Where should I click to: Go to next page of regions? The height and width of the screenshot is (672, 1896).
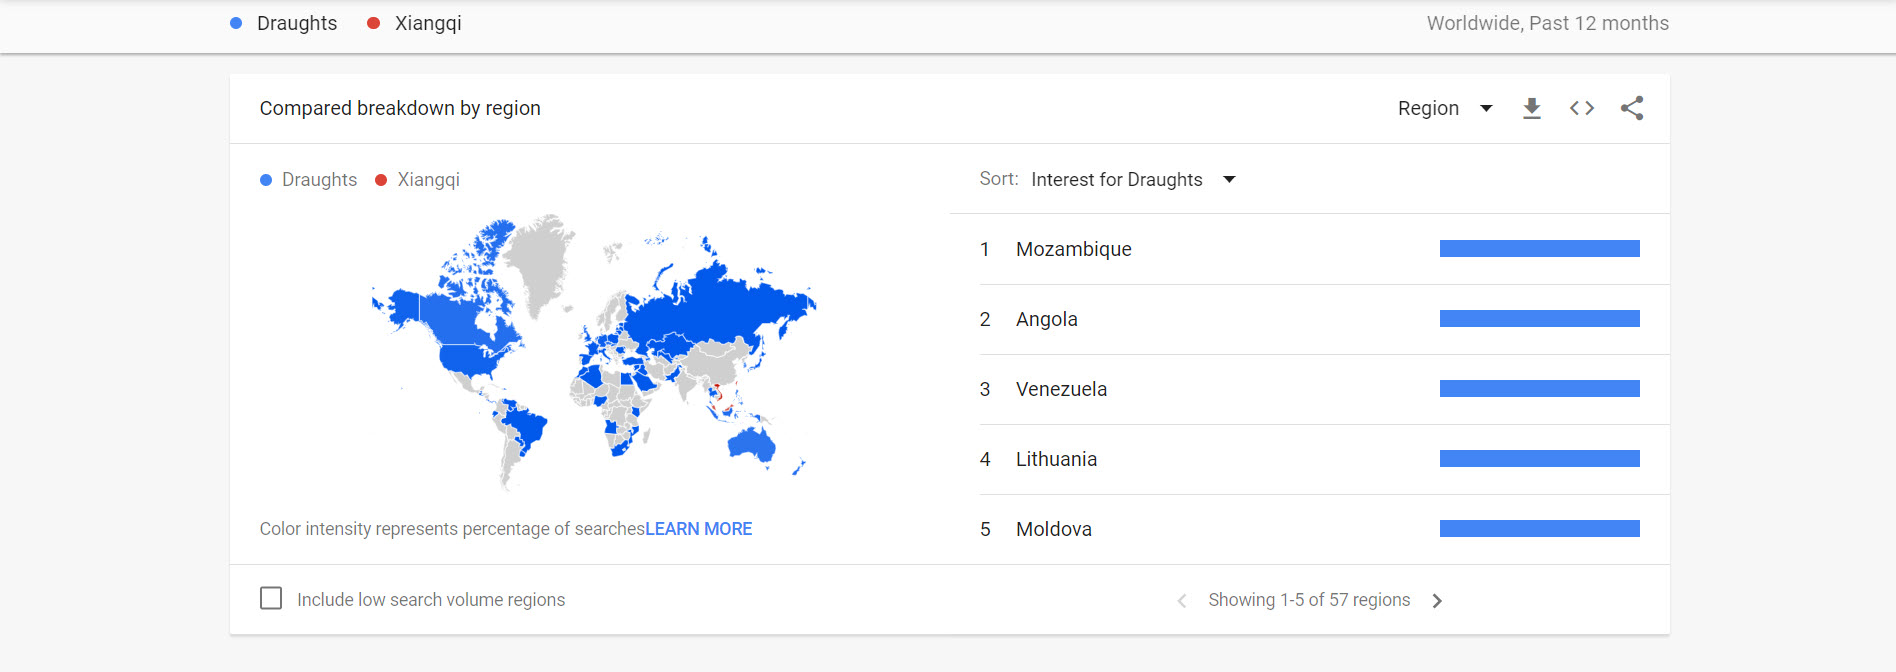(1437, 601)
